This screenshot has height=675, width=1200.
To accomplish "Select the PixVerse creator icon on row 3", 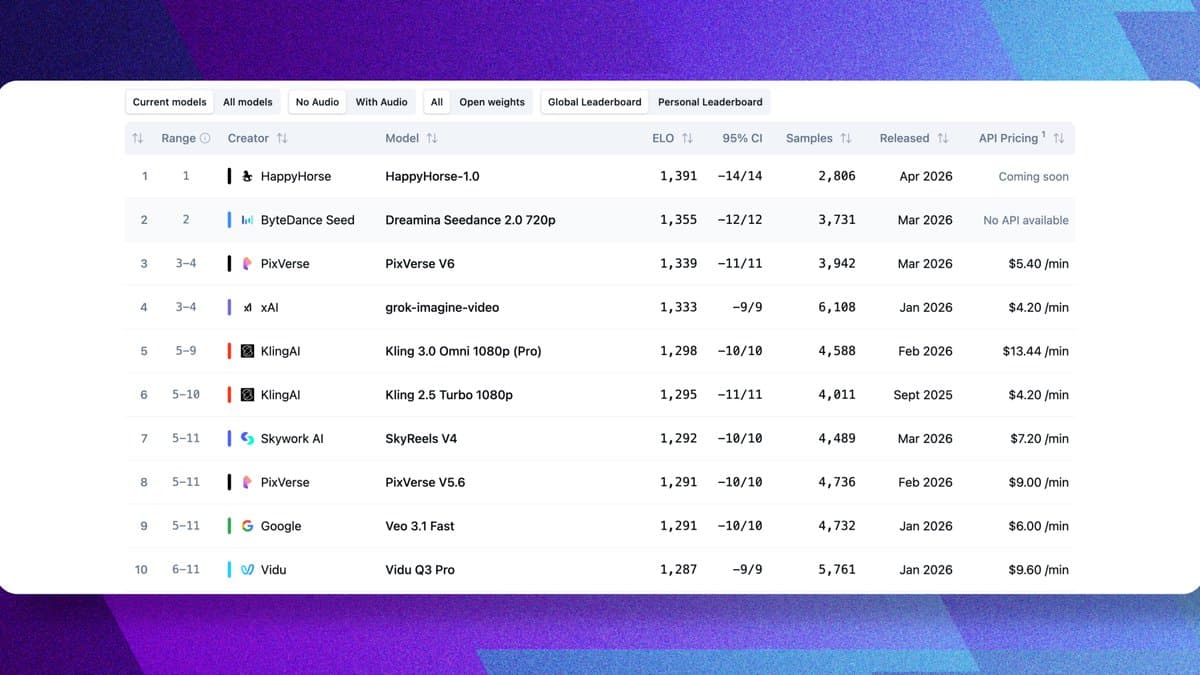I will click(247, 263).
